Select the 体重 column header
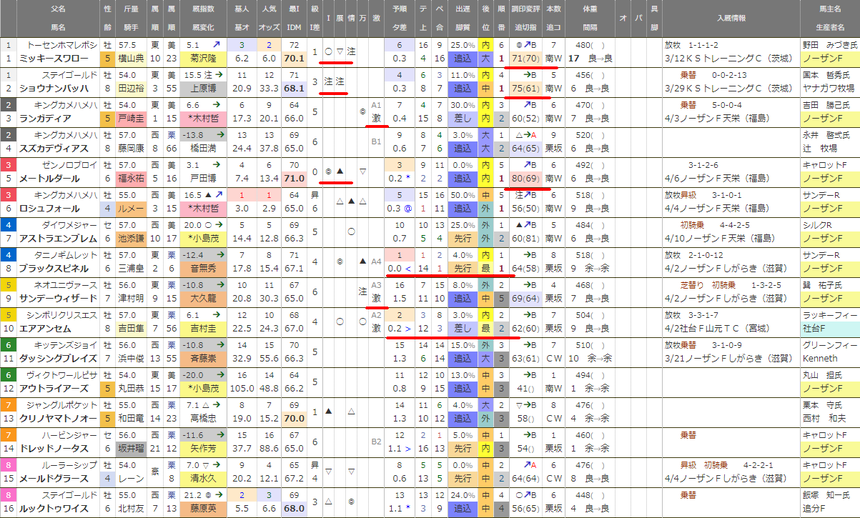 pyautogui.click(x=590, y=9)
